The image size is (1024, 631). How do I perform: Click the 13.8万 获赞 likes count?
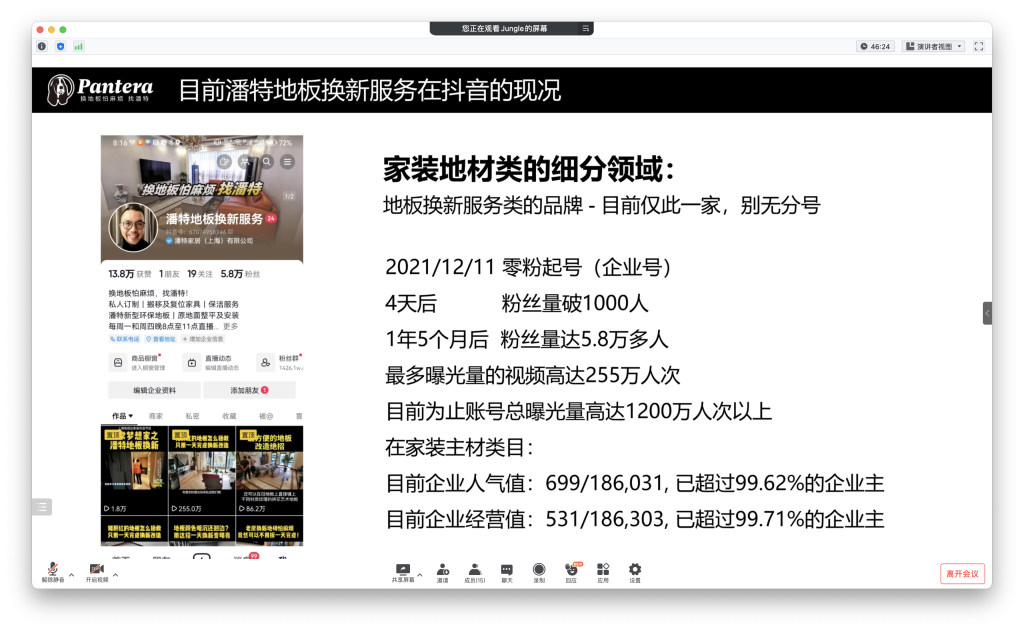(129, 274)
